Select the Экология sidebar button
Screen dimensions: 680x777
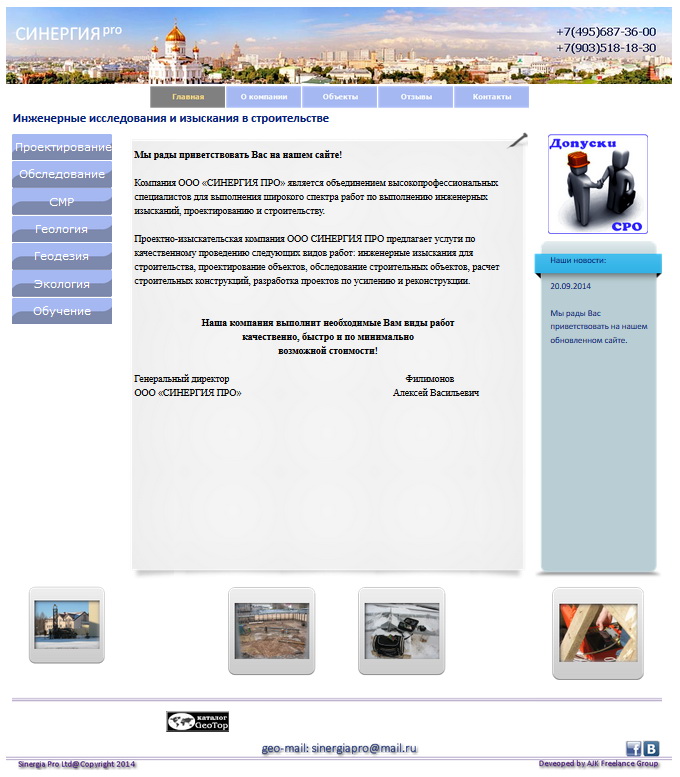(x=62, y=284)
